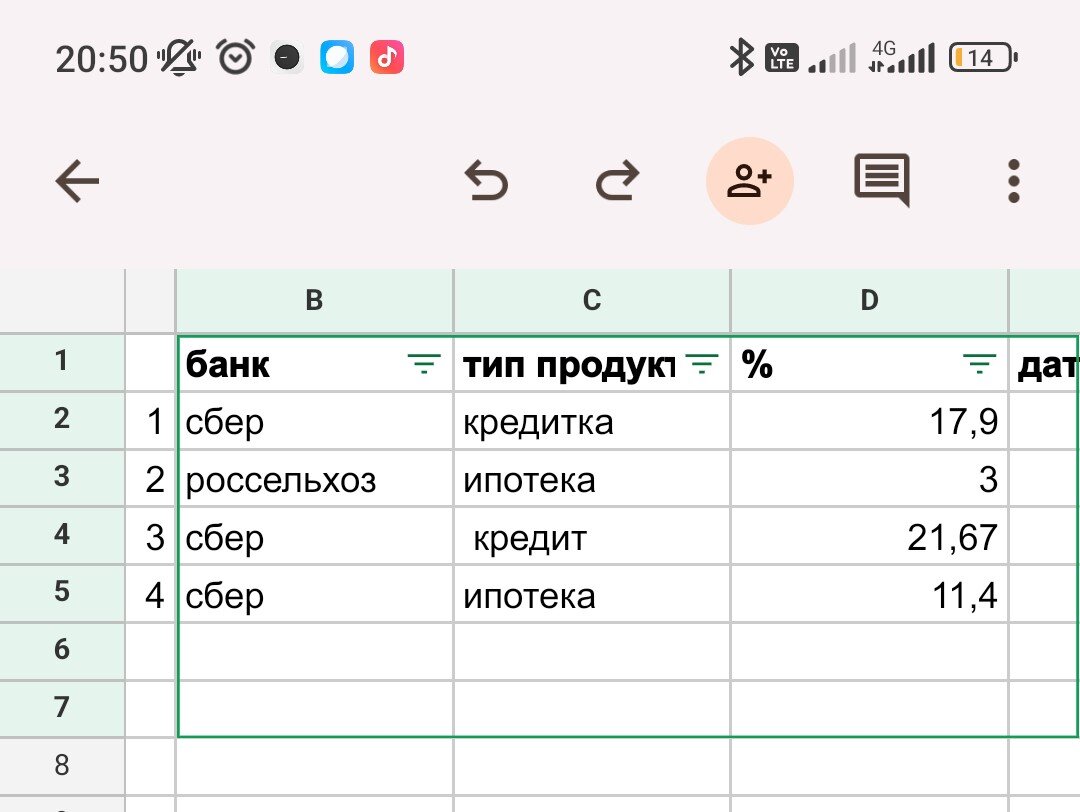Select row 3 header
Image resolution: width=1080 pixels, height=812 pixels.
pyautogui.click(x=62, y=478)
